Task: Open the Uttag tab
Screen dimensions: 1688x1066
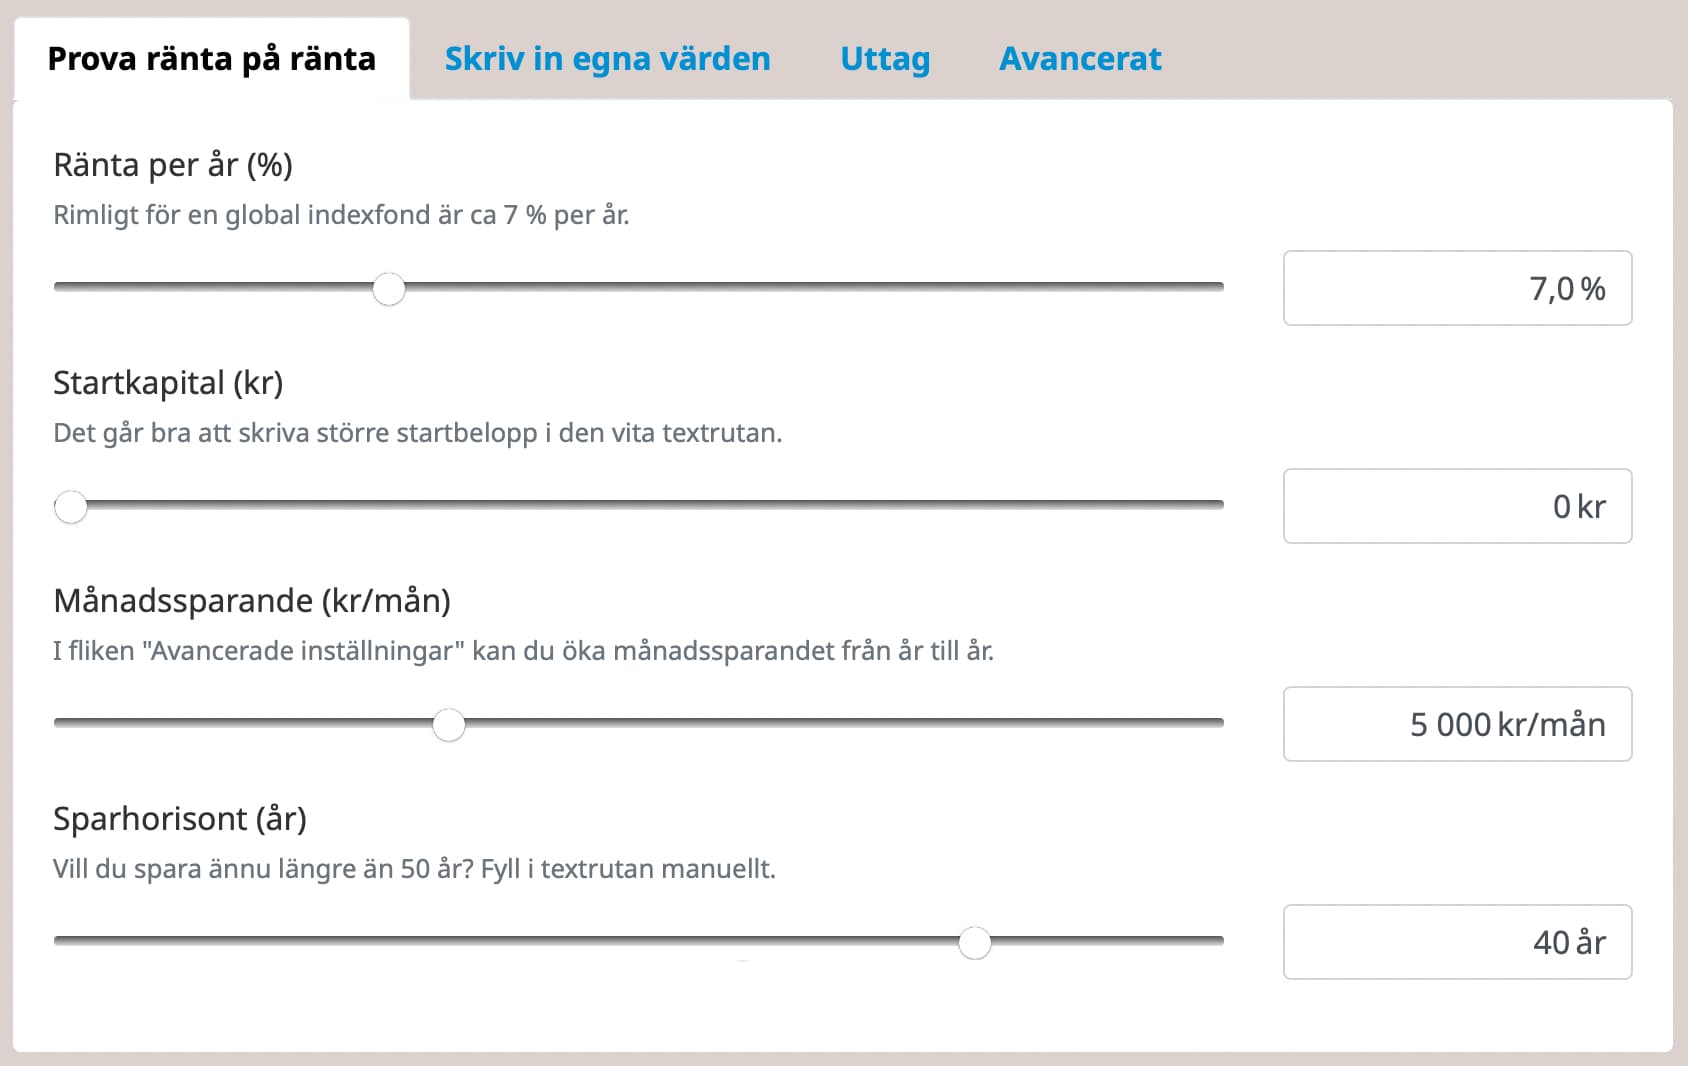Action: (885, 59)
